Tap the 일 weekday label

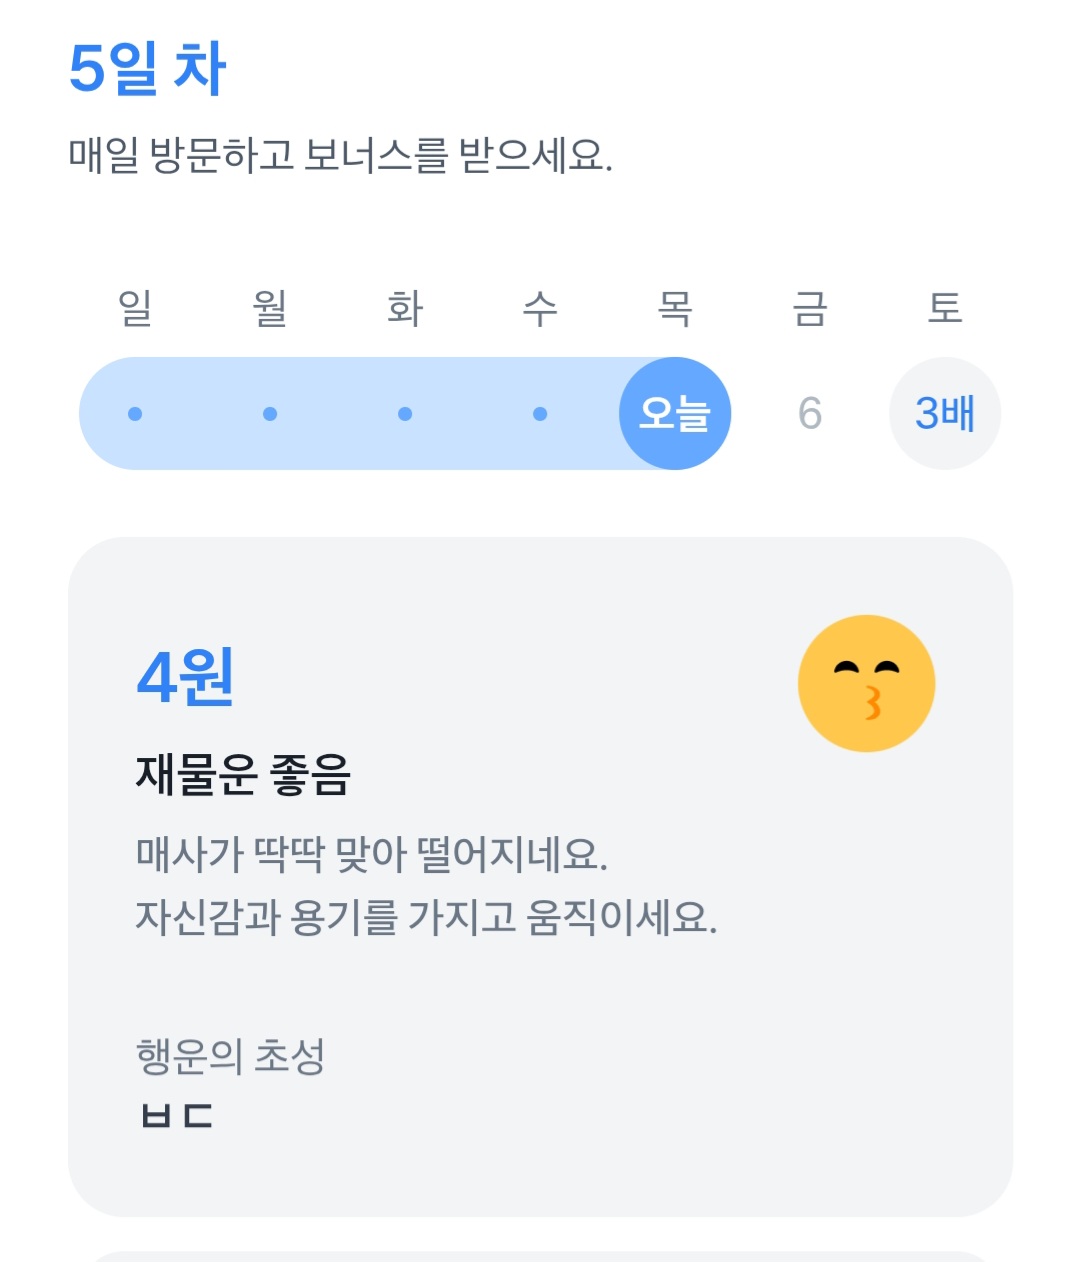135,308
